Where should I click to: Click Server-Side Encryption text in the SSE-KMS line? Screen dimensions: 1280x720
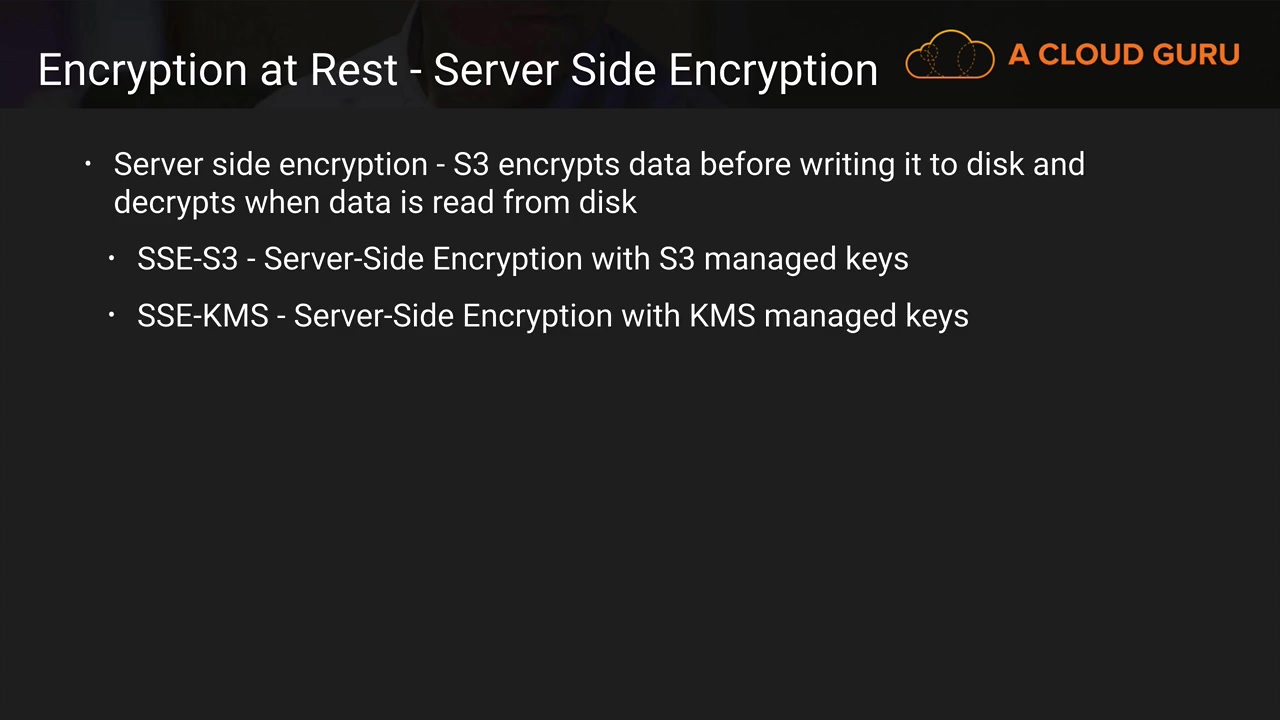coord(453,316)
